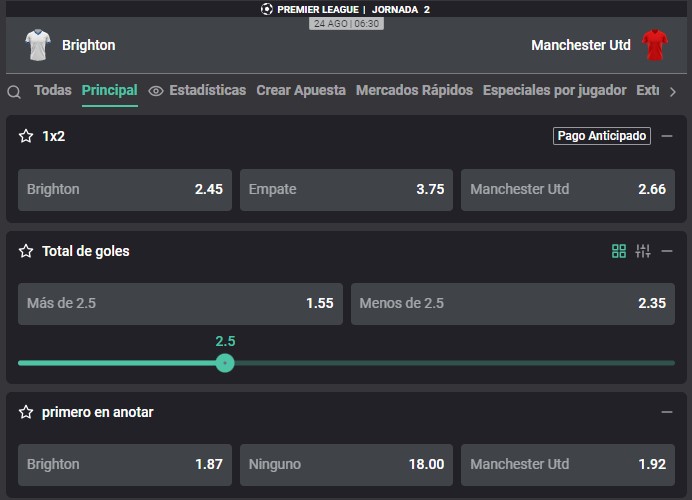Click the Brighton white jersey icon
The width and height of the screenshot is (692, 500).
38,45
